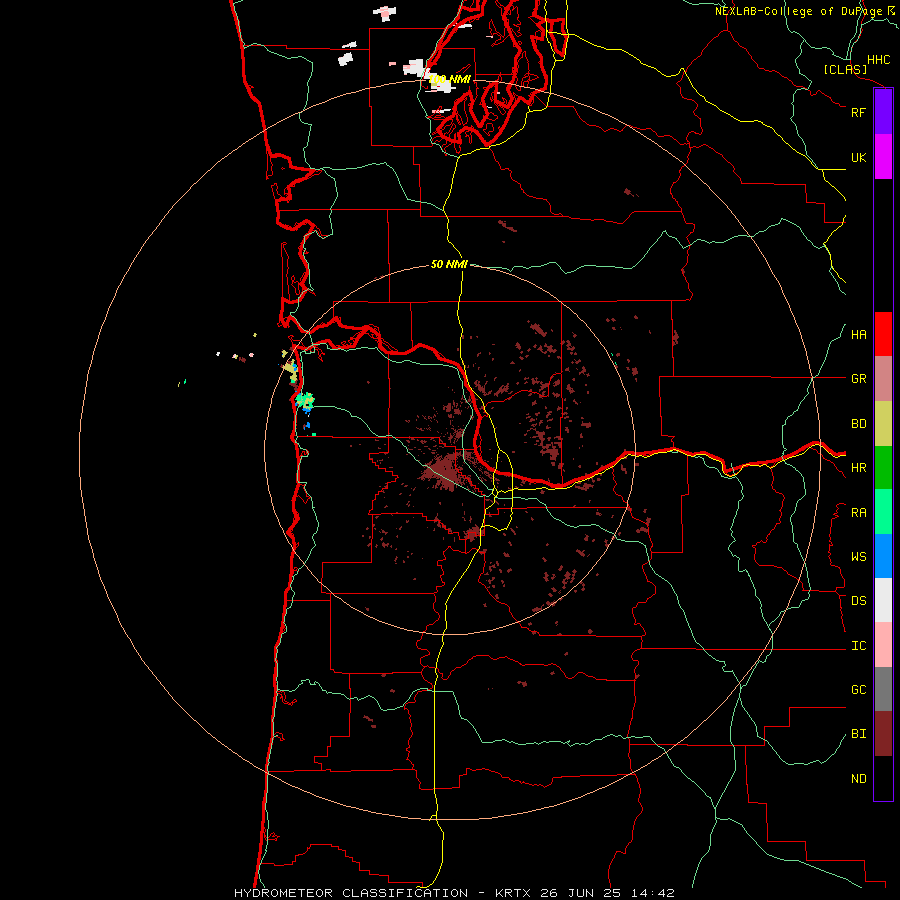
Task: Select the GC gray legend swatch
Action: pos(883,689)
